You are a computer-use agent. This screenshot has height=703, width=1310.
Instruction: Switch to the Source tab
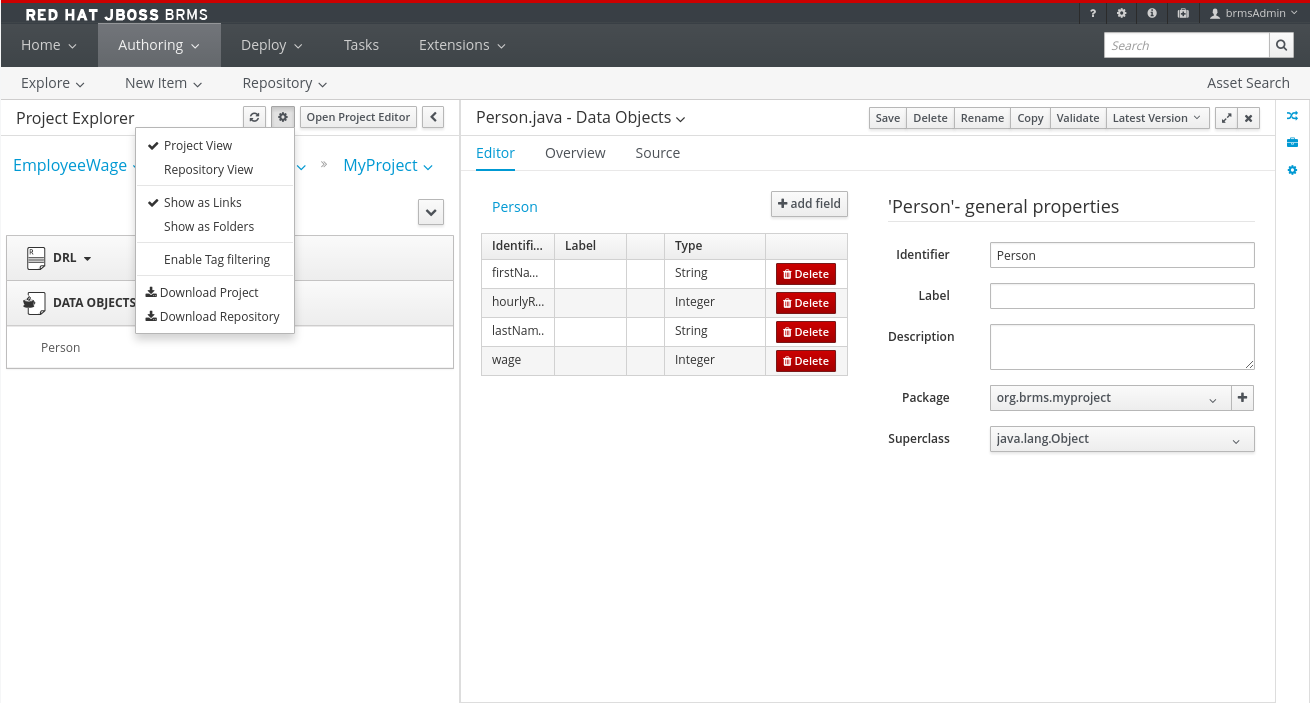(657, 153)
